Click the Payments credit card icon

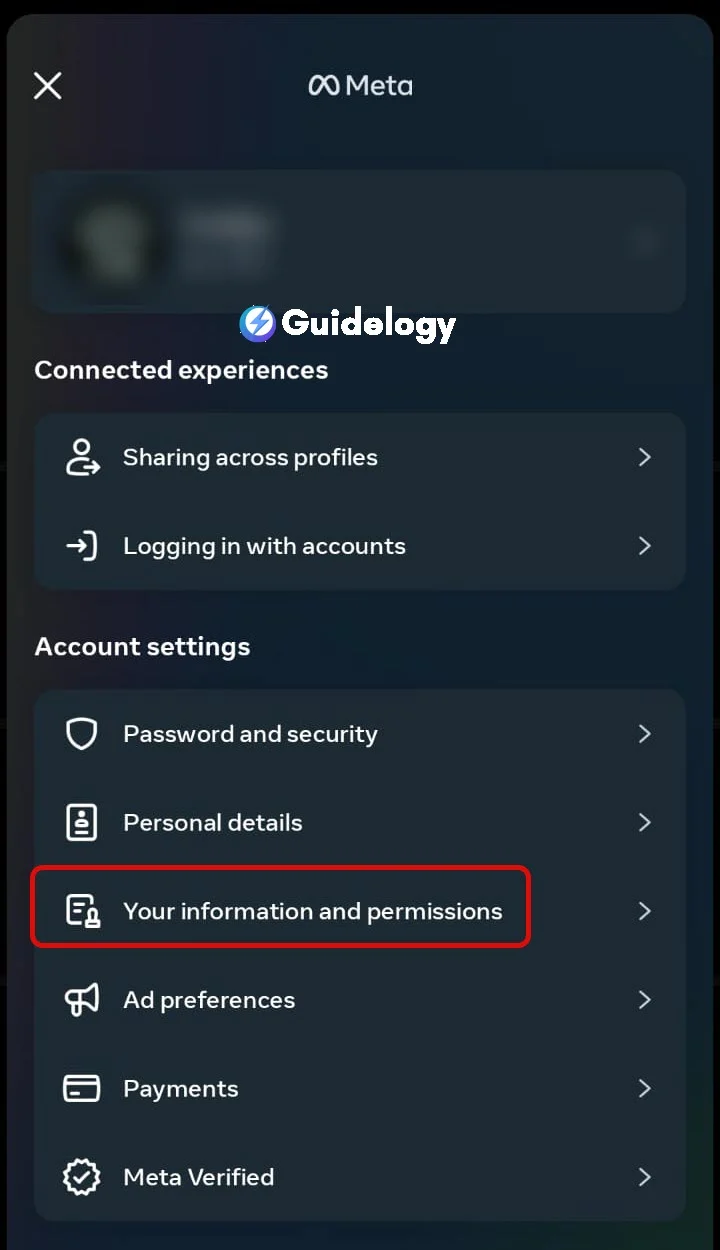[x=82, y=1088]
